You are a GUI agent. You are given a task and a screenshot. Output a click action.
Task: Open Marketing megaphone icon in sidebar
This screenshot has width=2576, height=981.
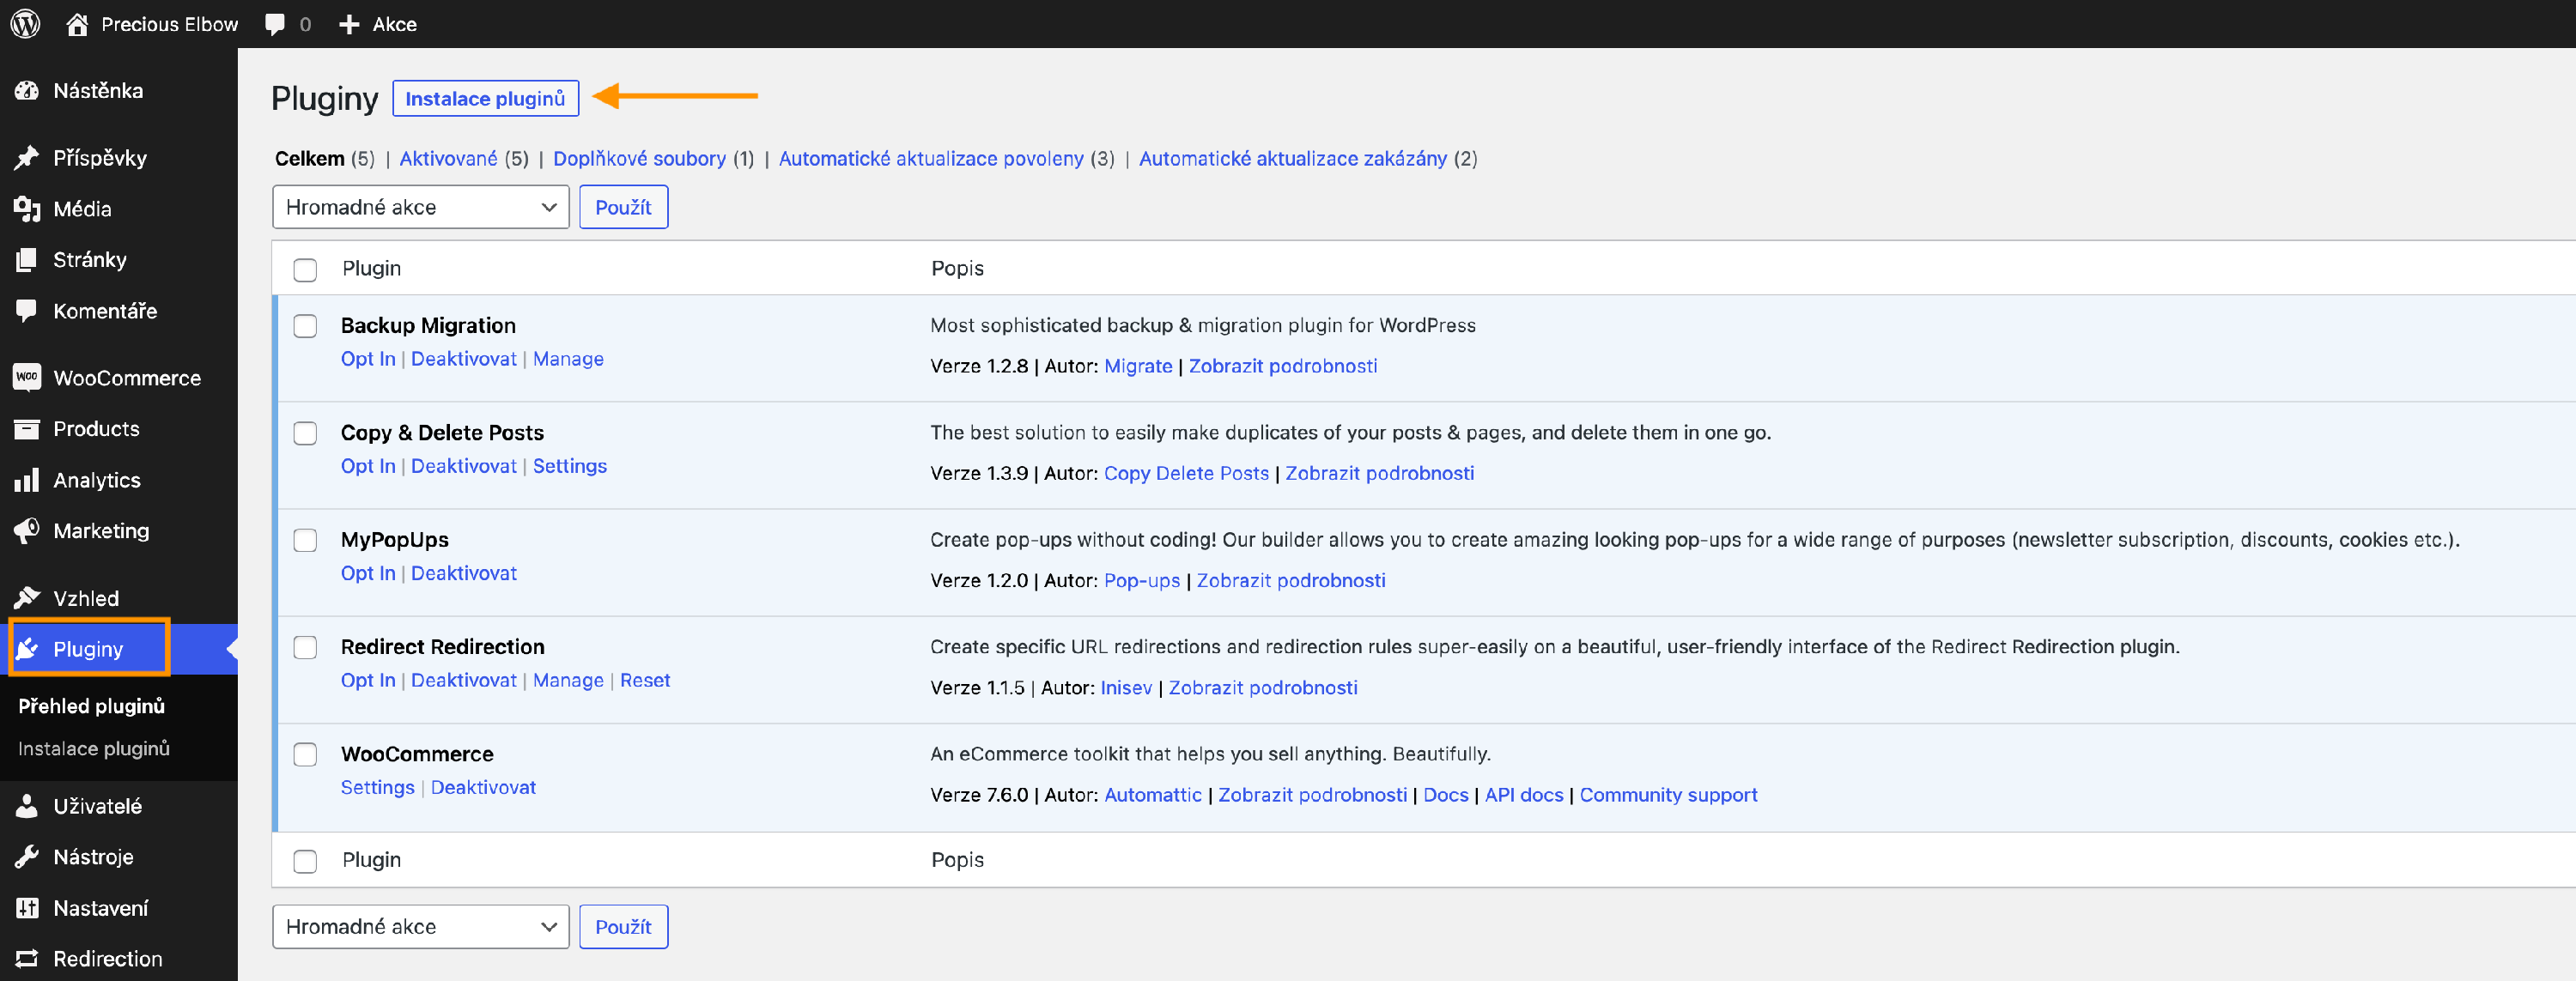26,531
